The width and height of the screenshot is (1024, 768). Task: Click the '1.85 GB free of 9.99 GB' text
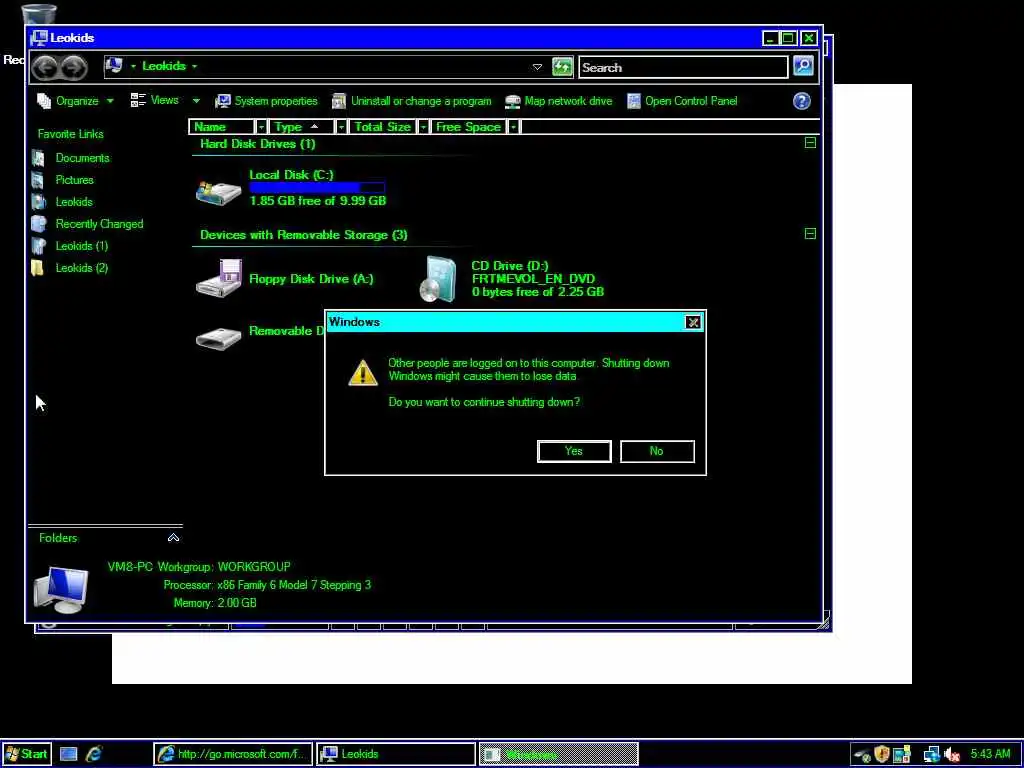point(317,201)
